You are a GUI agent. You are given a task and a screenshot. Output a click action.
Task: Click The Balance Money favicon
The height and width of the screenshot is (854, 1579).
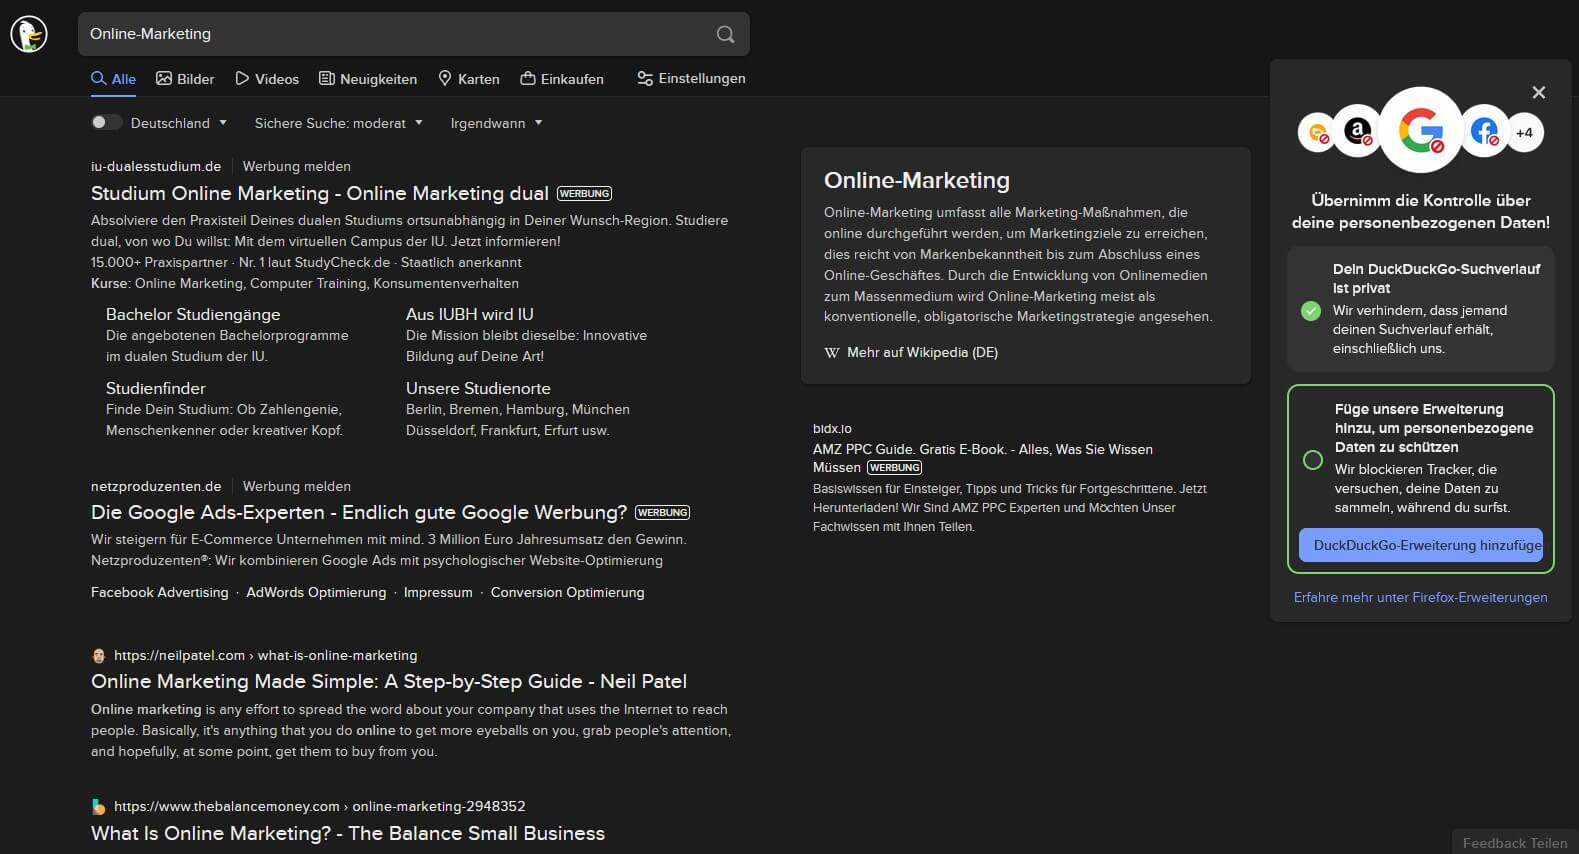[x=99, y=806]
